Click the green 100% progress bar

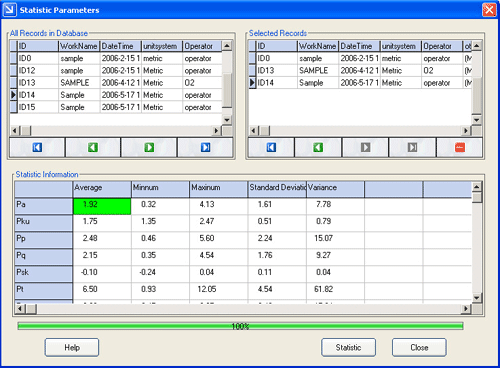pyautogui.click(x=240, y=326)
